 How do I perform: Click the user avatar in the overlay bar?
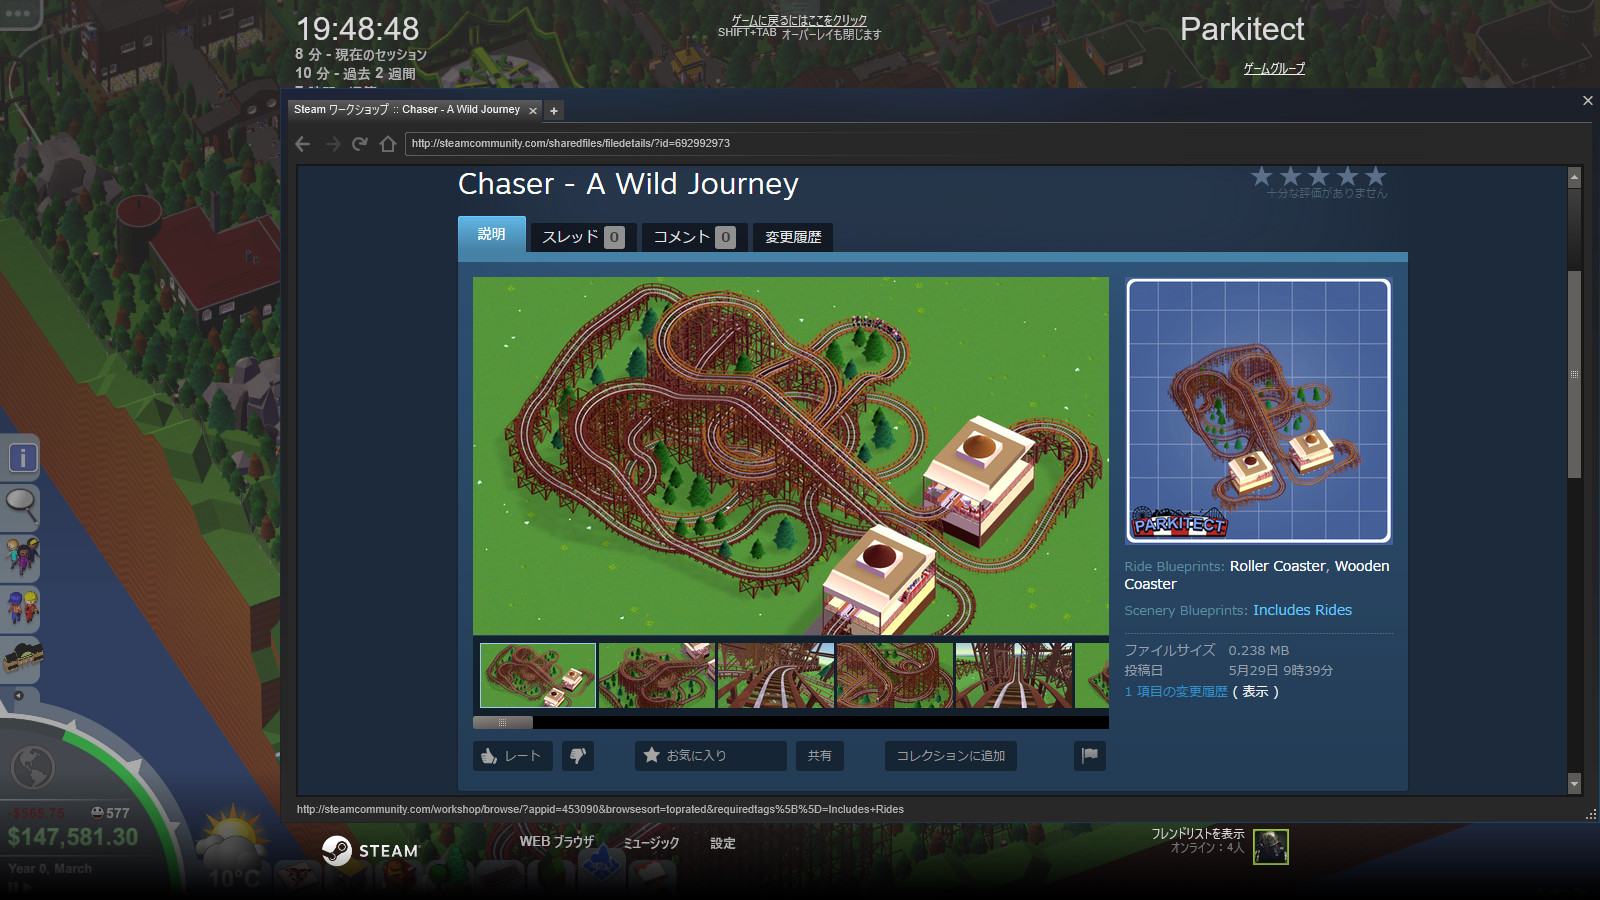tap(1271, 846)
